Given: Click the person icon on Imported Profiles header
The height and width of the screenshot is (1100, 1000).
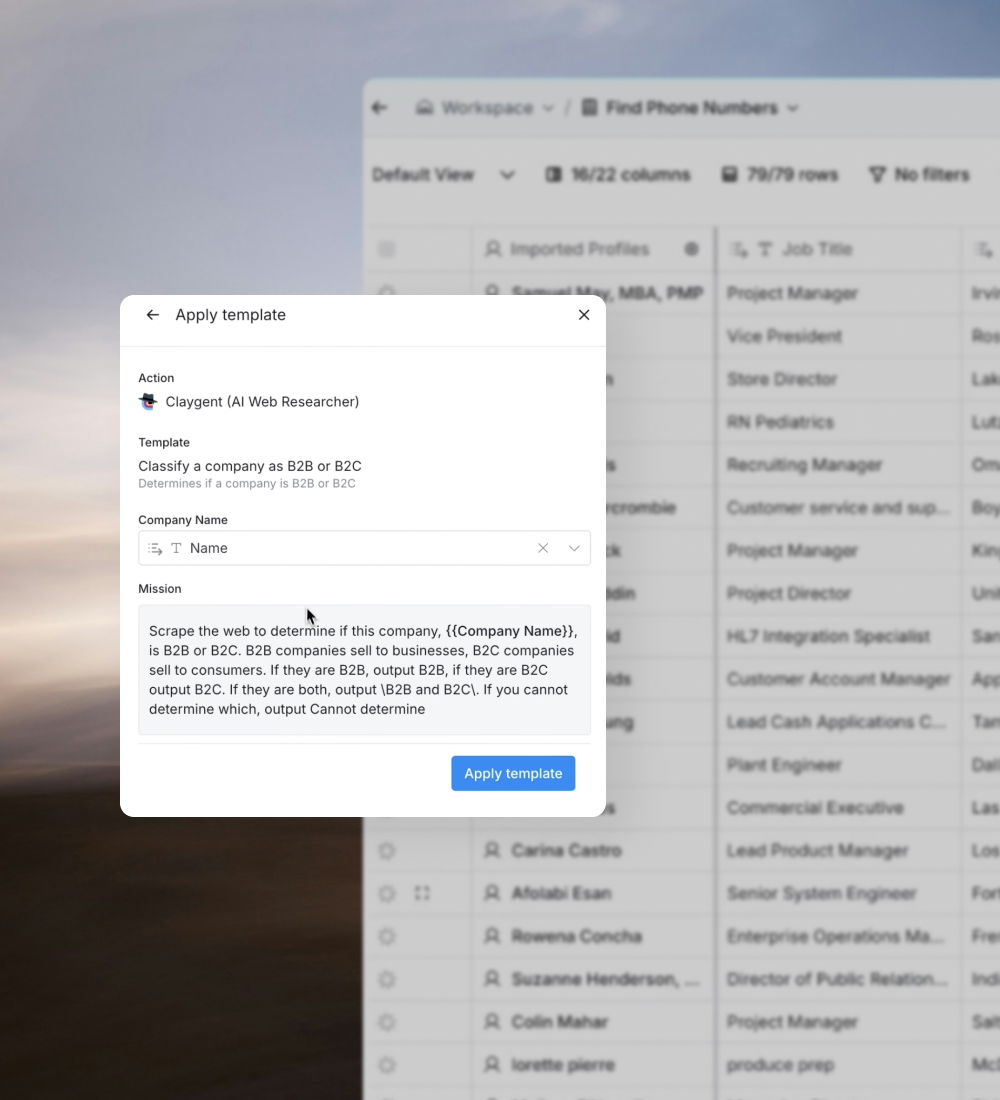Looking at the screenshot, I should point(492,249).
